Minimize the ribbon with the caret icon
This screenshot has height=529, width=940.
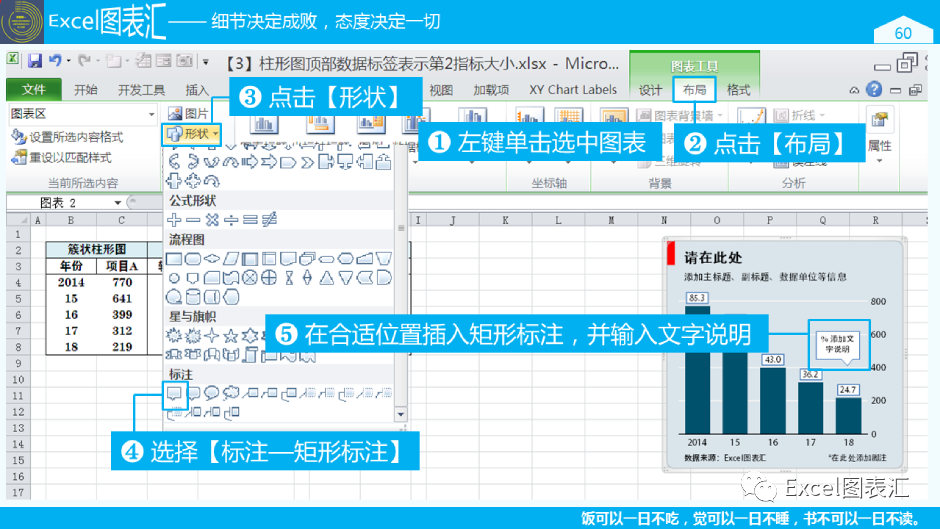[854, 91]
